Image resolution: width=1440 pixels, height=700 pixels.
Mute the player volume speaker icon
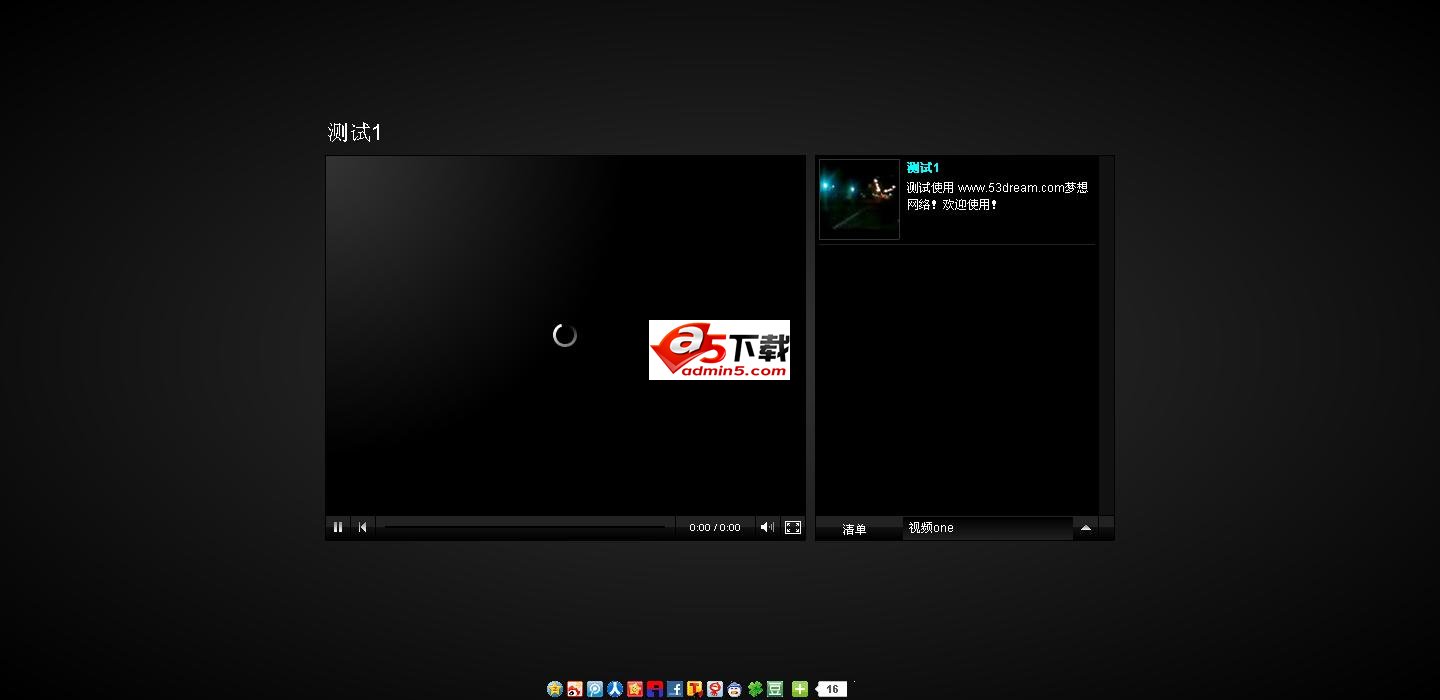[767, 527]
